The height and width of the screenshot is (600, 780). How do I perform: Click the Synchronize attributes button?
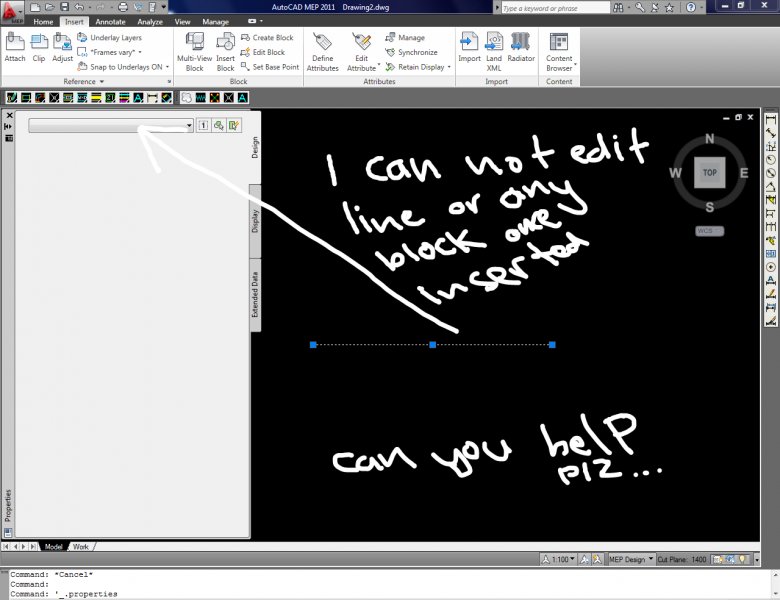(411, 52)
